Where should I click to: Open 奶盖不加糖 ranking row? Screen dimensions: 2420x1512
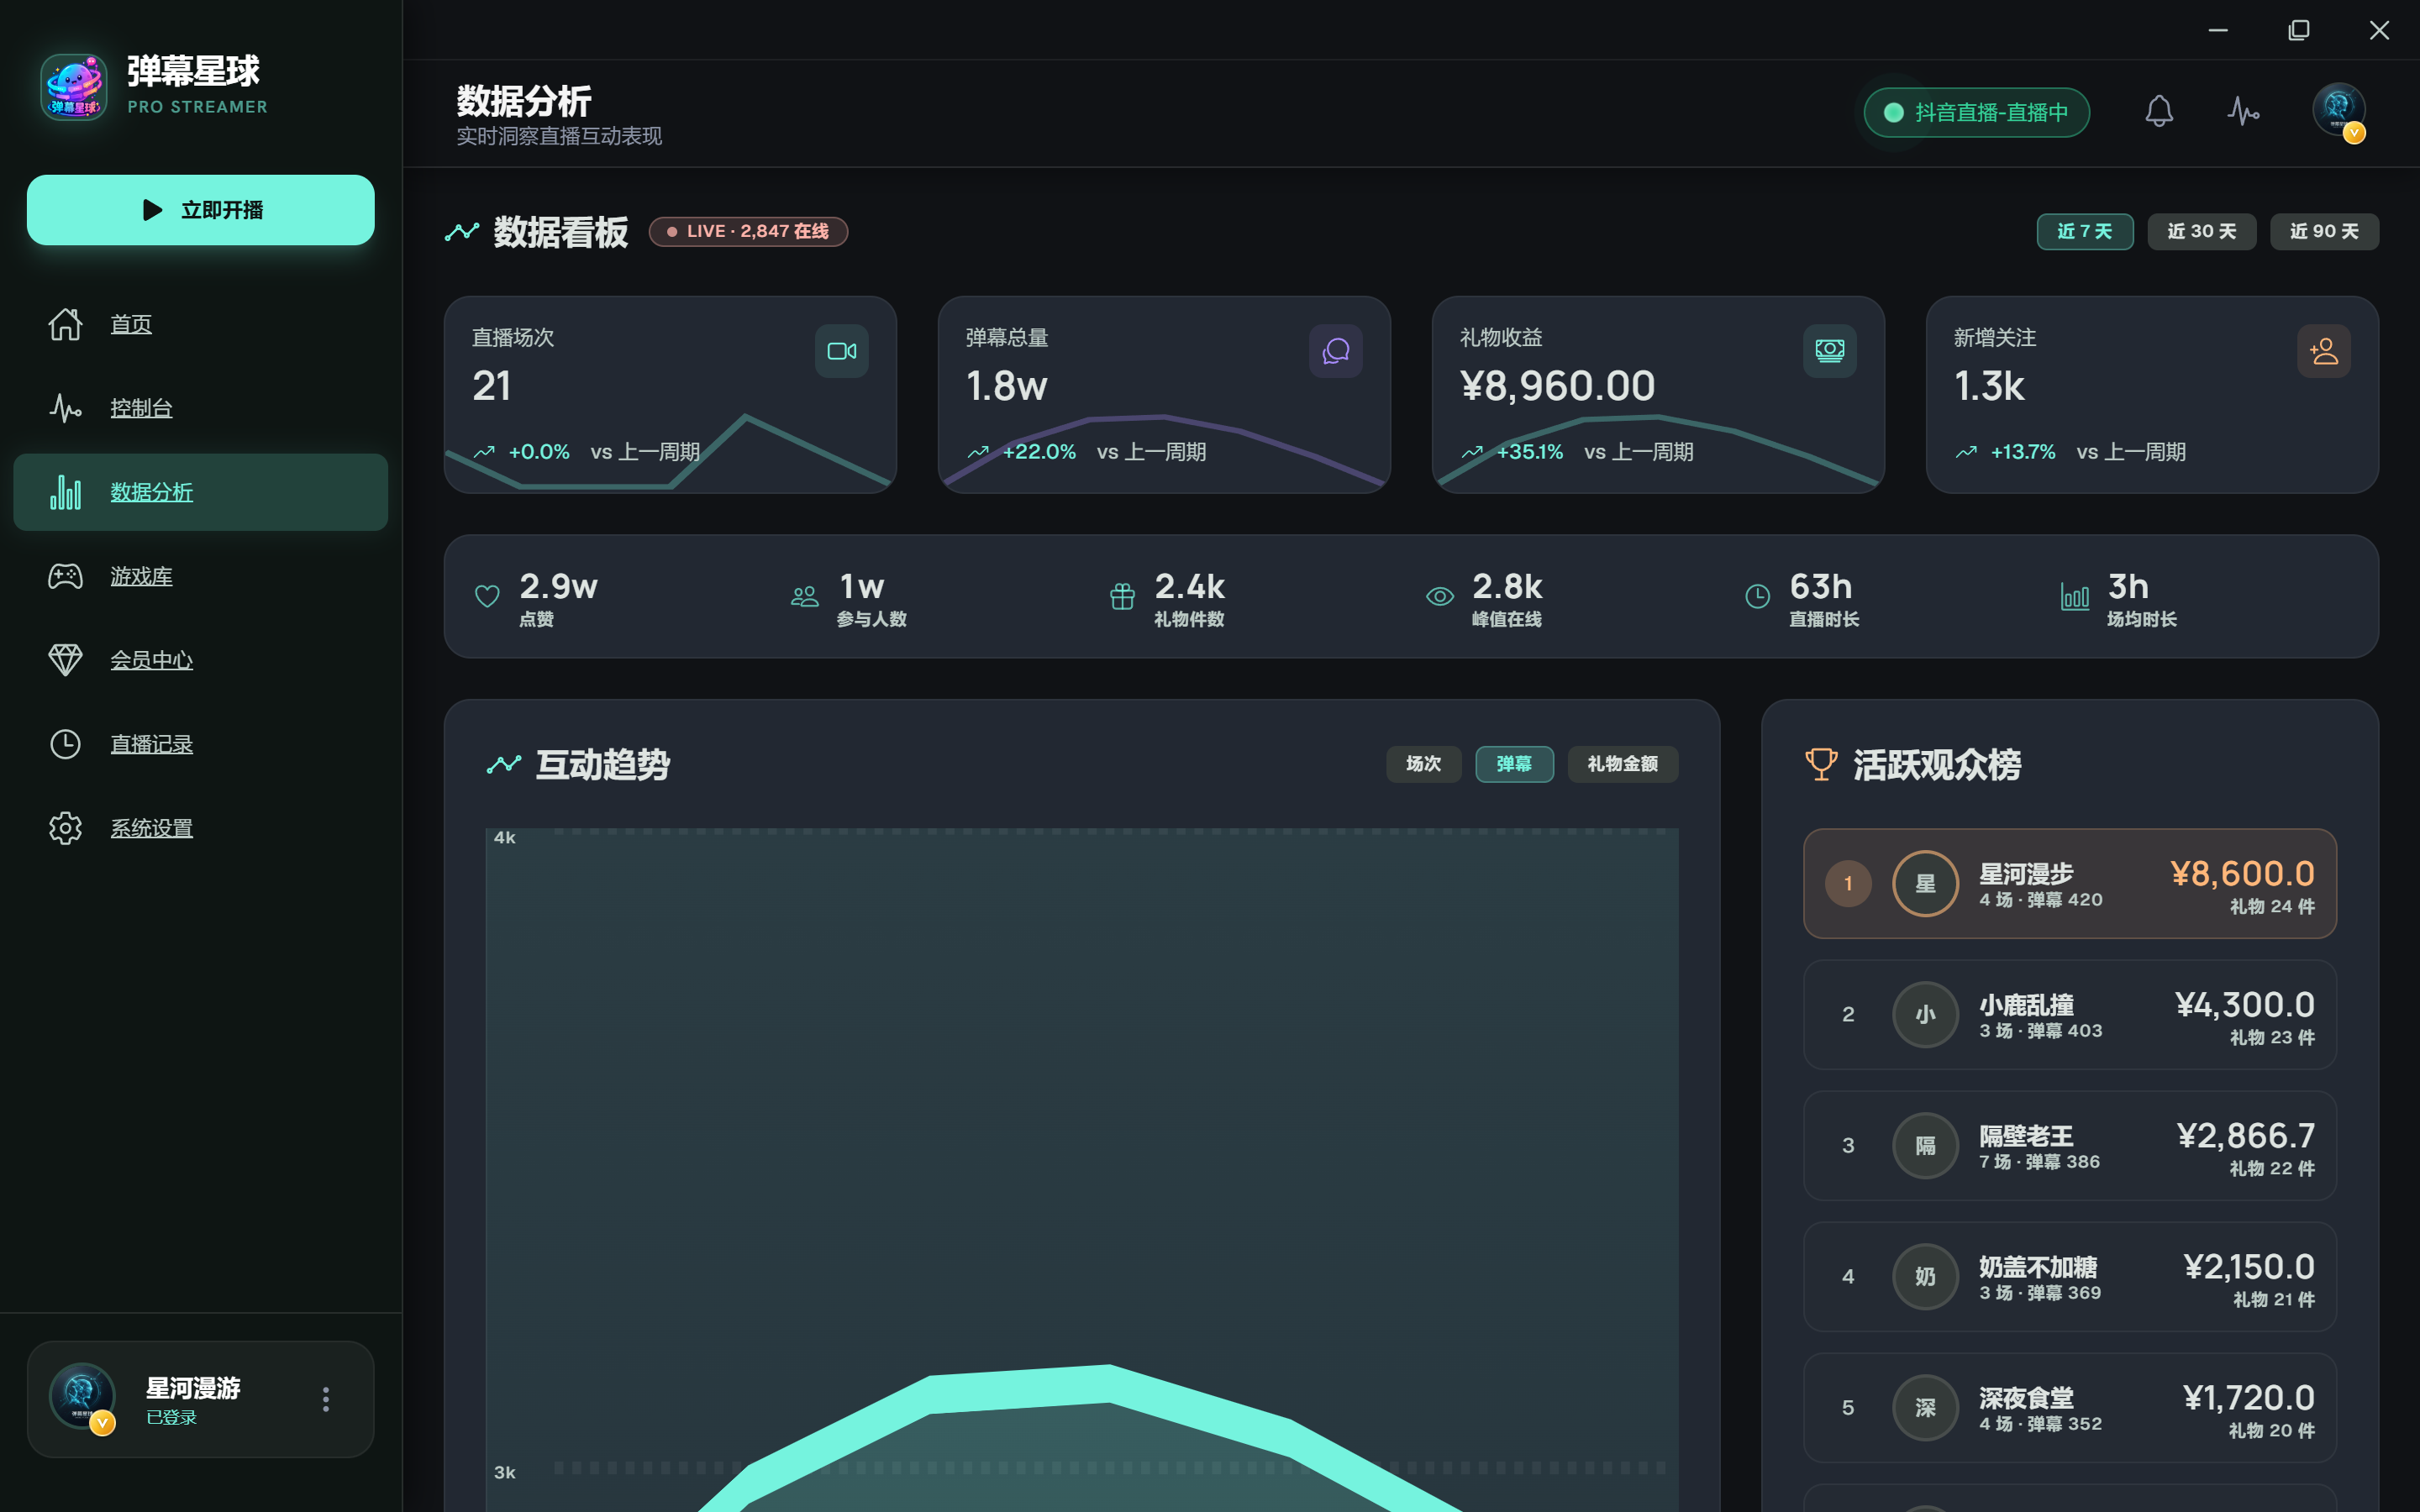(x=2069, y=1276)
